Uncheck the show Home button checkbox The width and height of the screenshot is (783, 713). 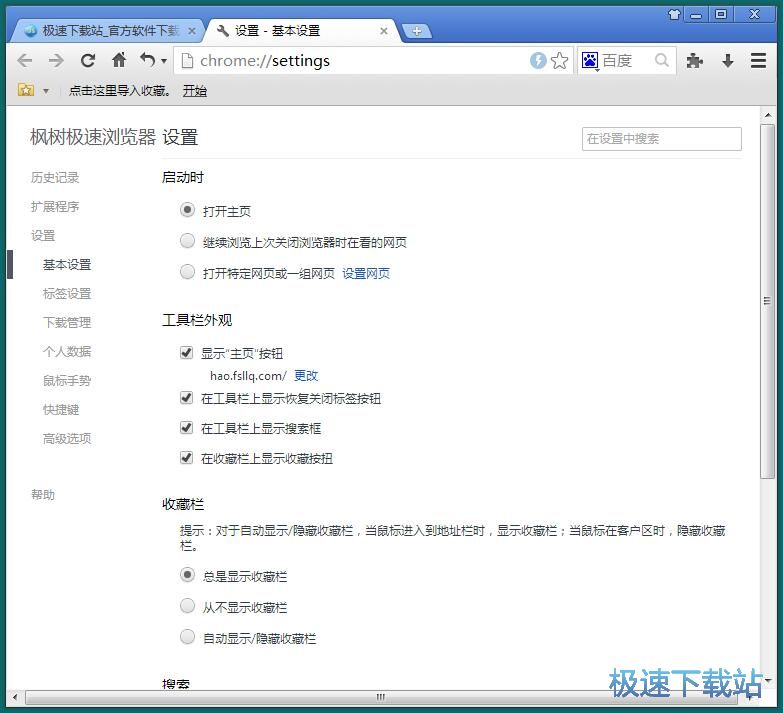coord(186,353)
